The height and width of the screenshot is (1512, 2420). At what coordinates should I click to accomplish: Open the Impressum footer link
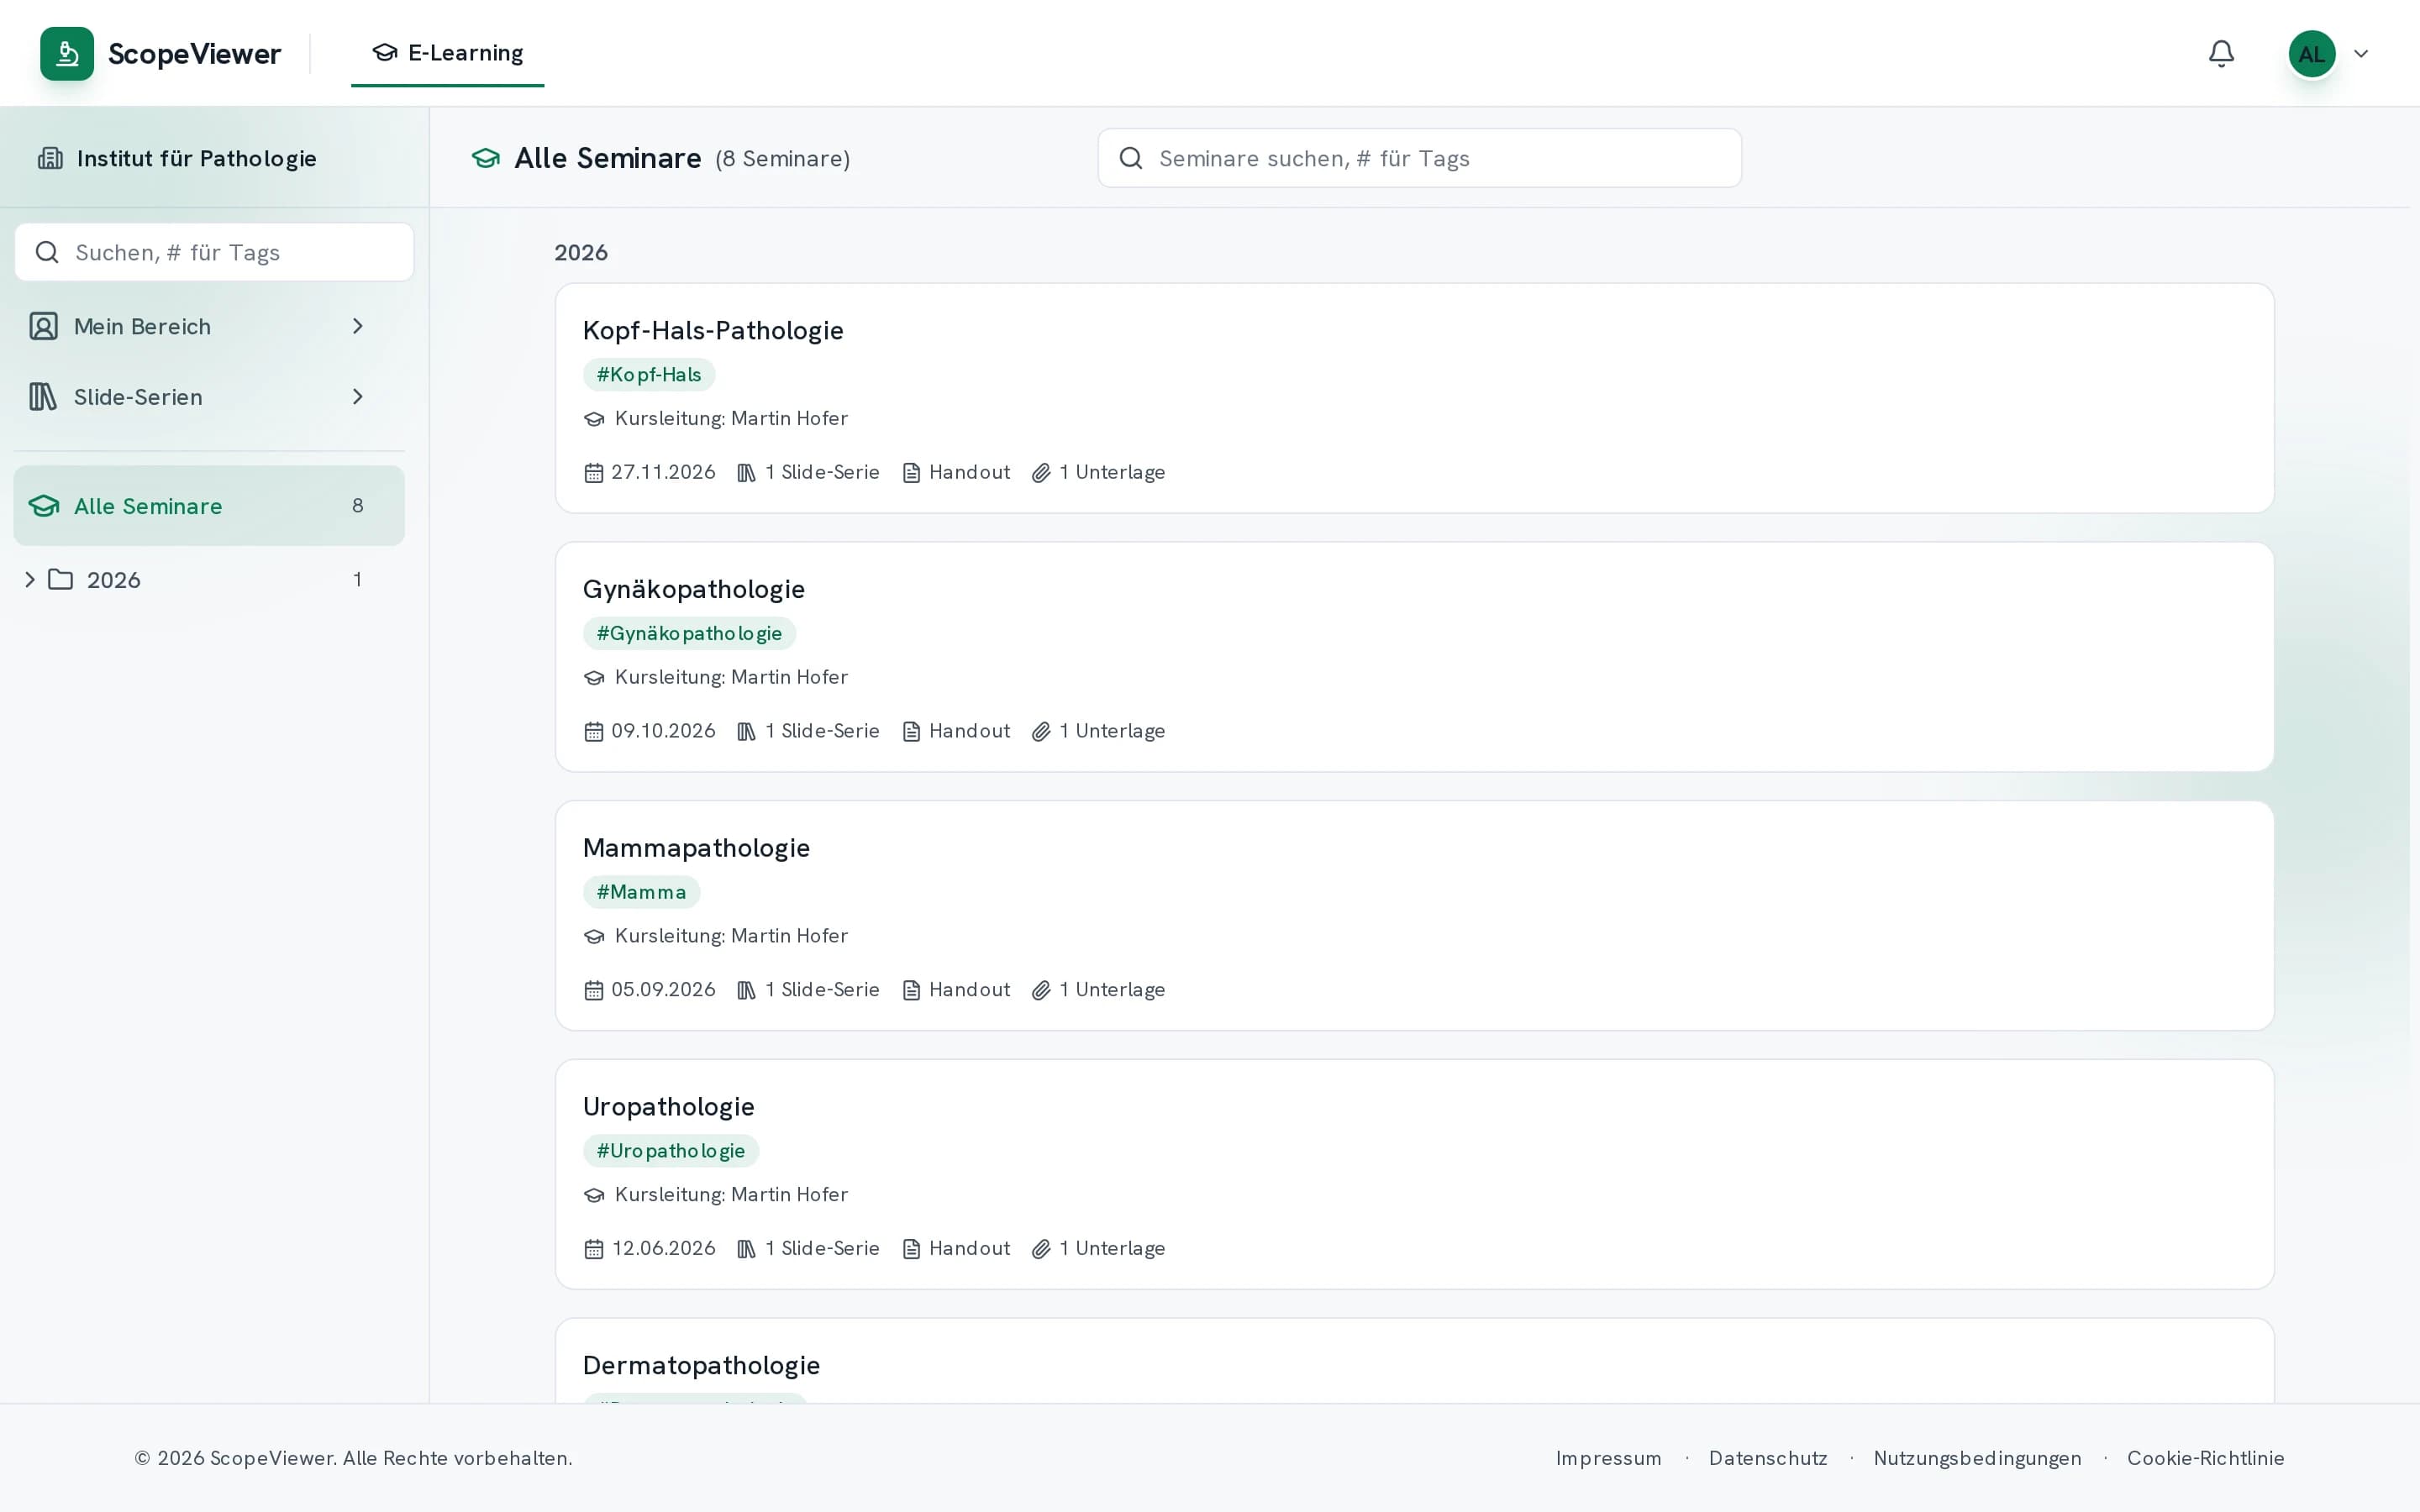click(1608, 1458)
